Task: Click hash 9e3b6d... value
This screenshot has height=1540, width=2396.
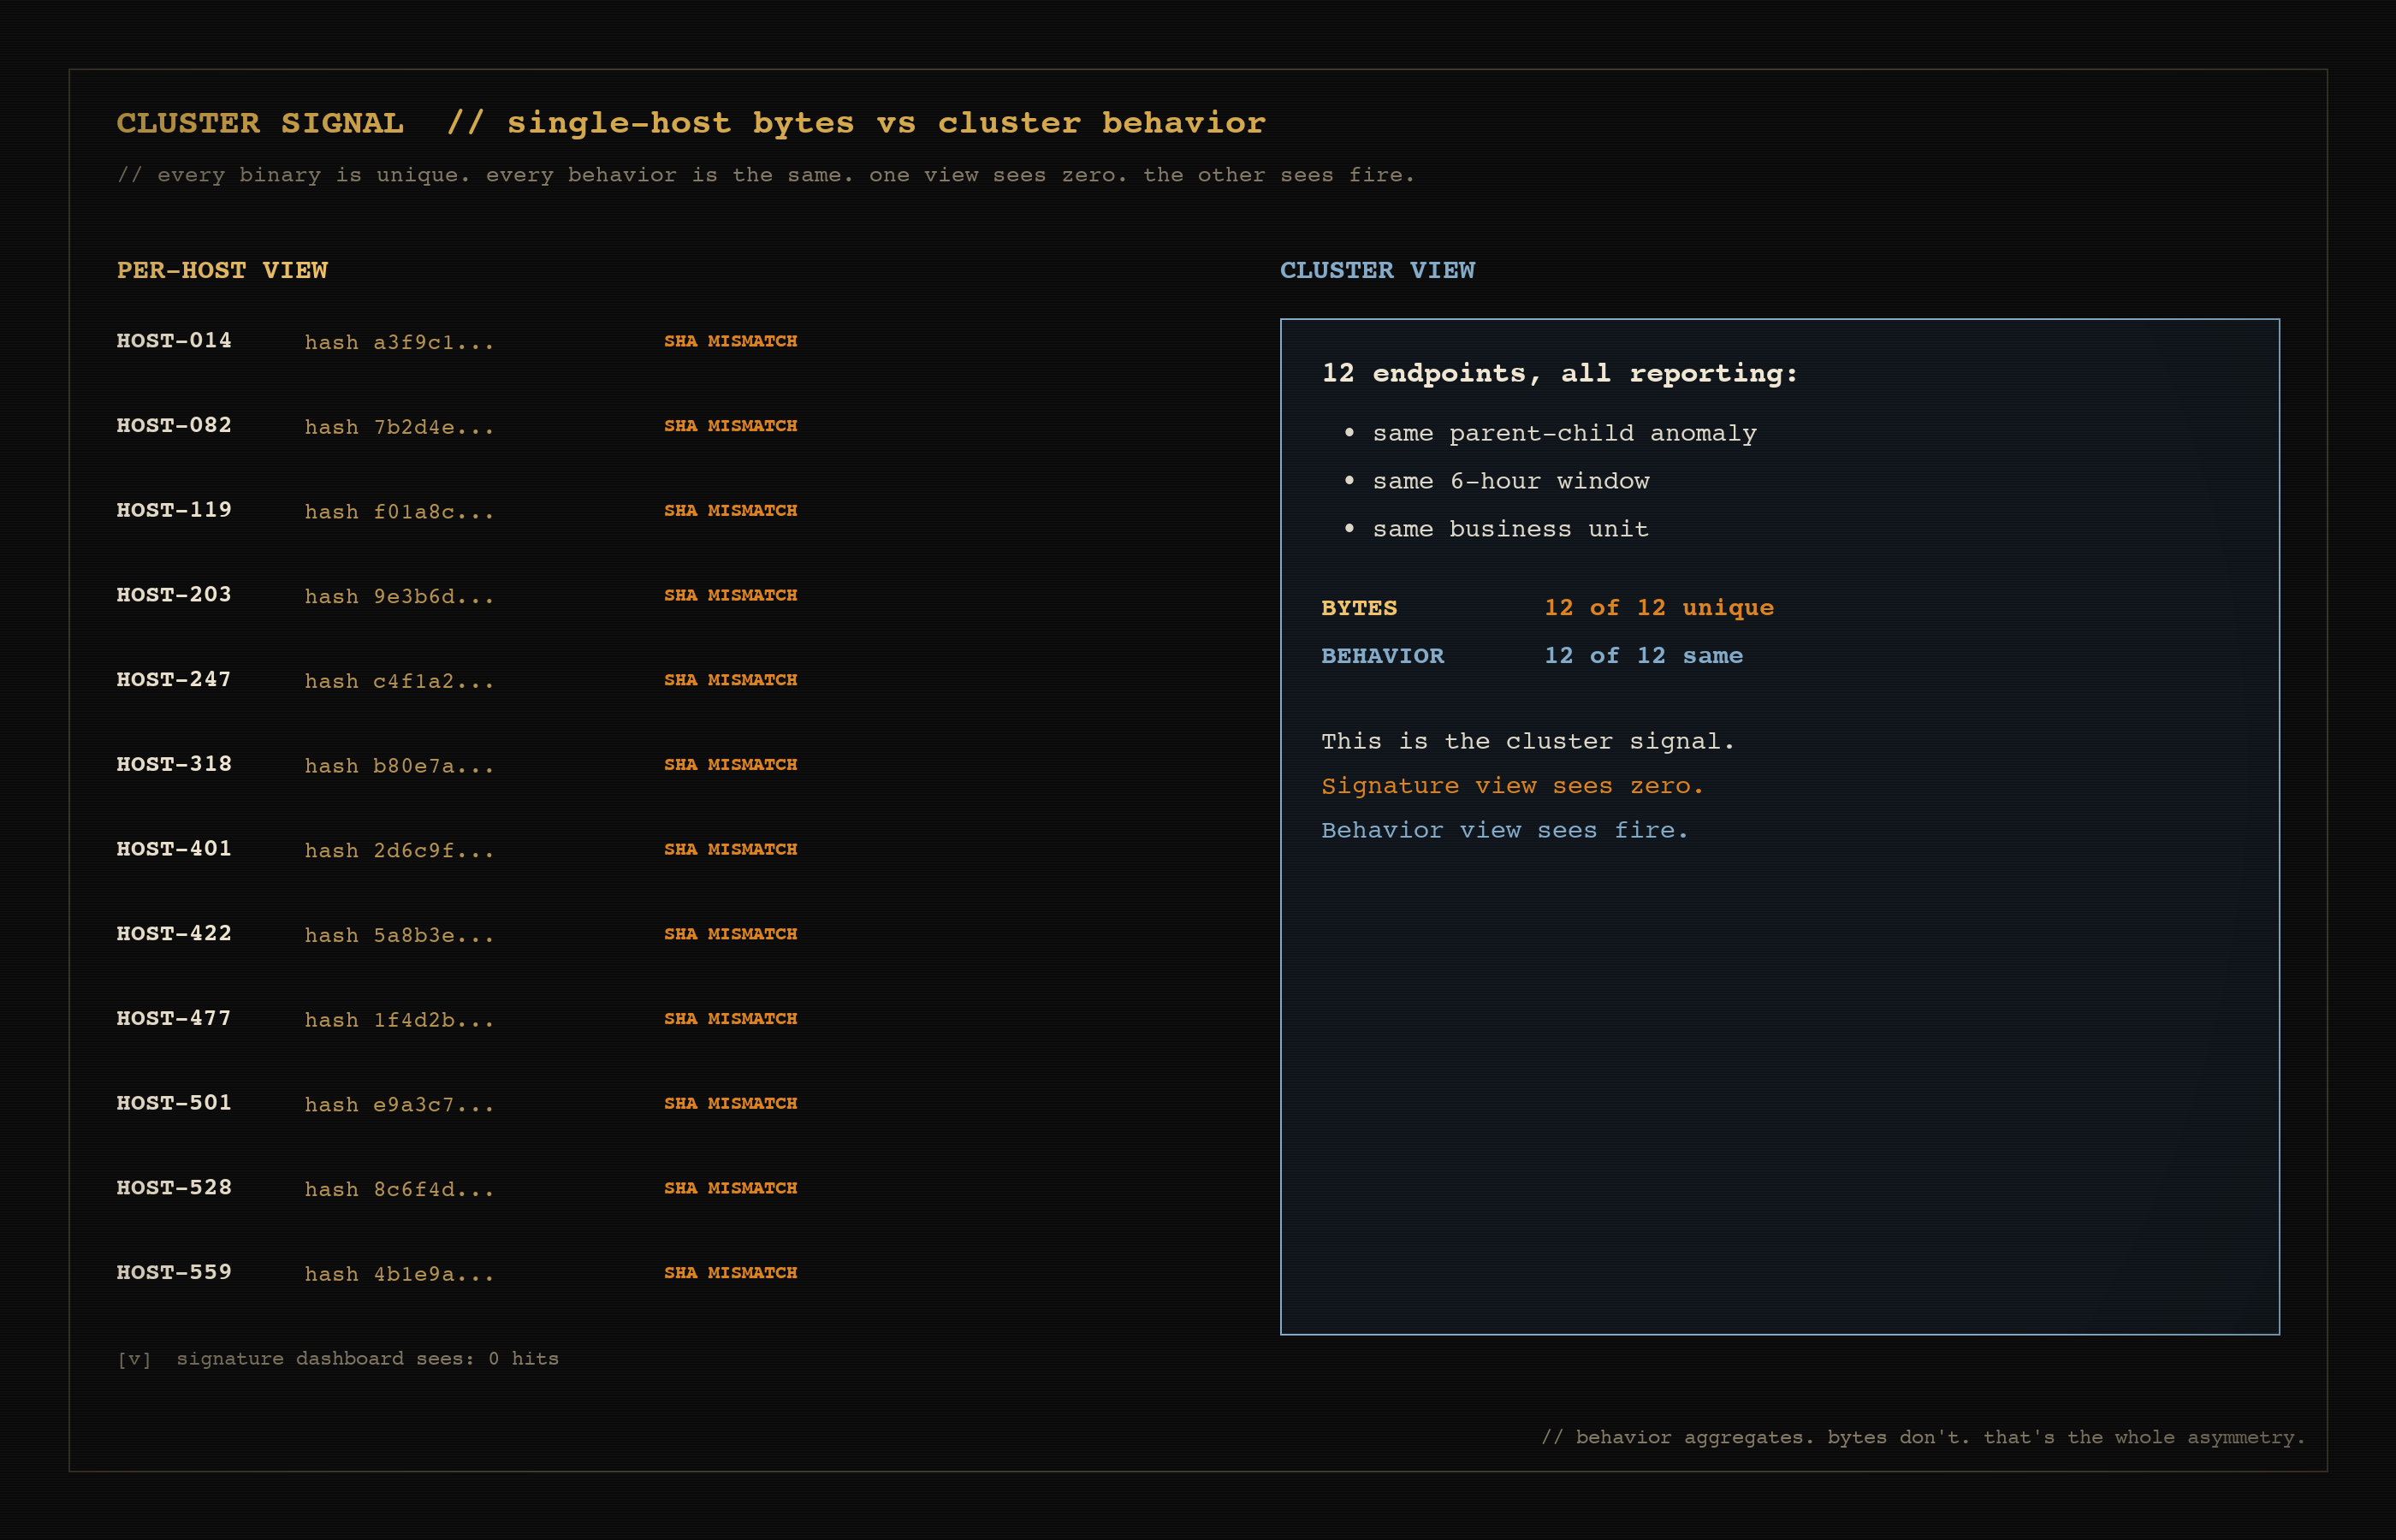Action: (x=399, y=596)
